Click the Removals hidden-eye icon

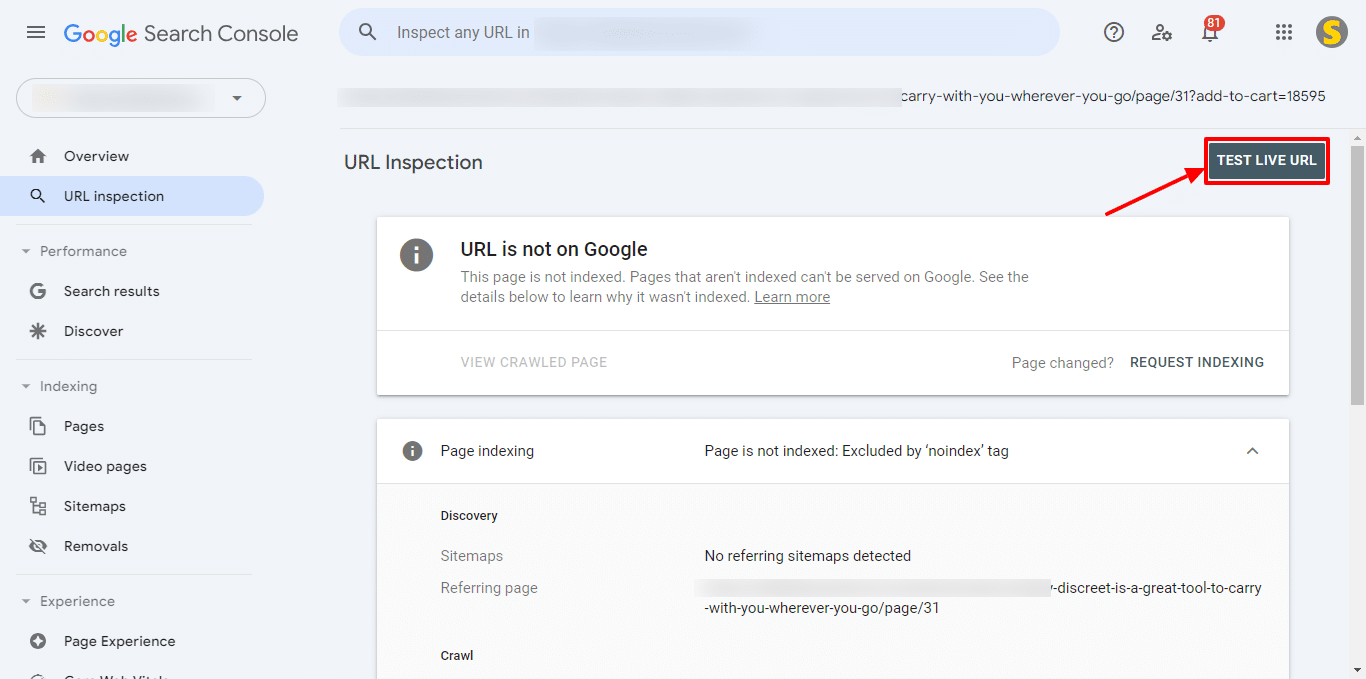pyautogui.click(x=38, y=546)
